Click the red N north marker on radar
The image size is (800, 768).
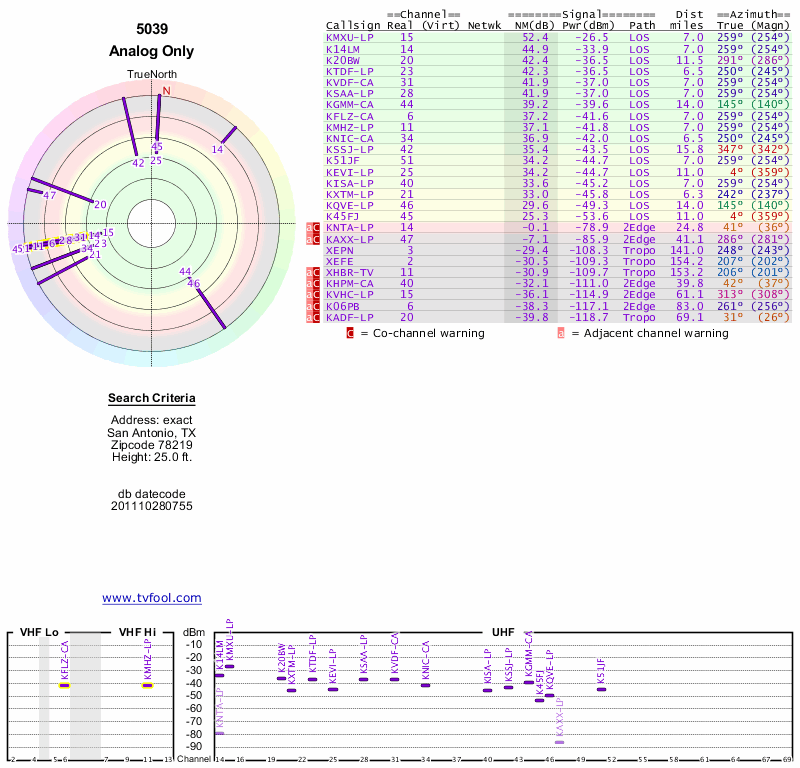click(166, 92)
